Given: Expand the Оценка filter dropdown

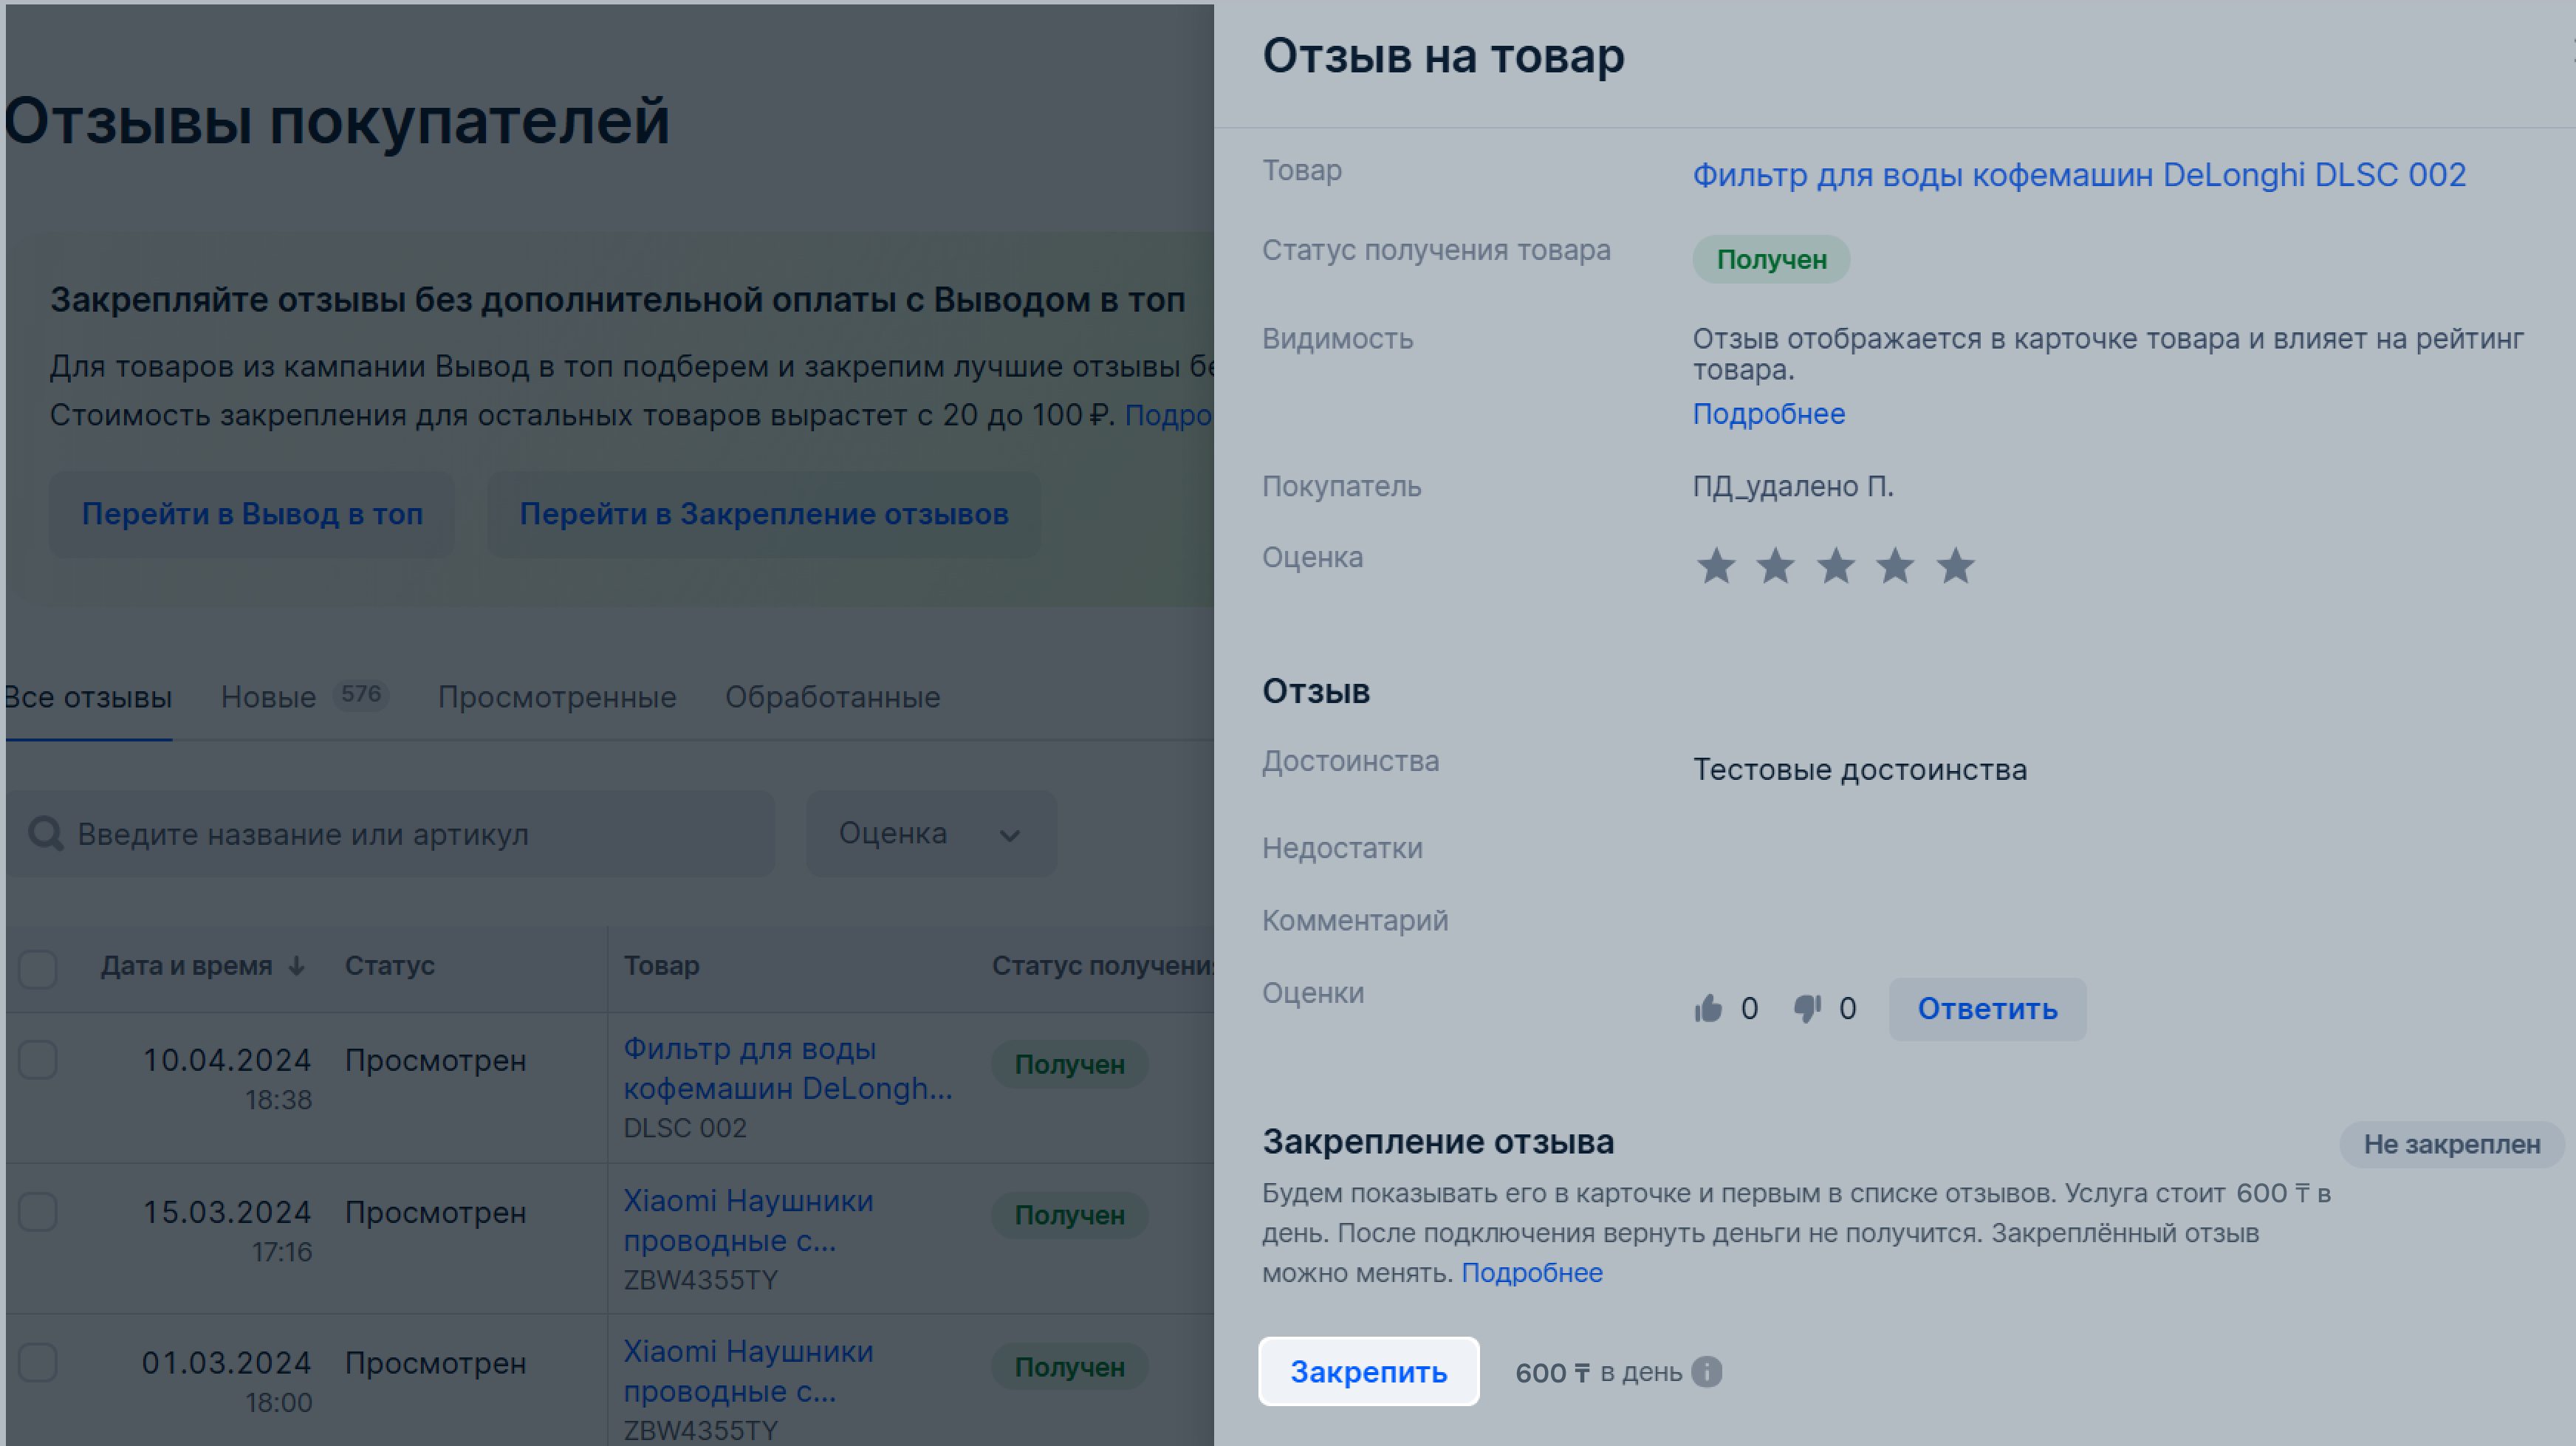Looking at the screenshot, I should pyautogui.click(x=931, y=833).
